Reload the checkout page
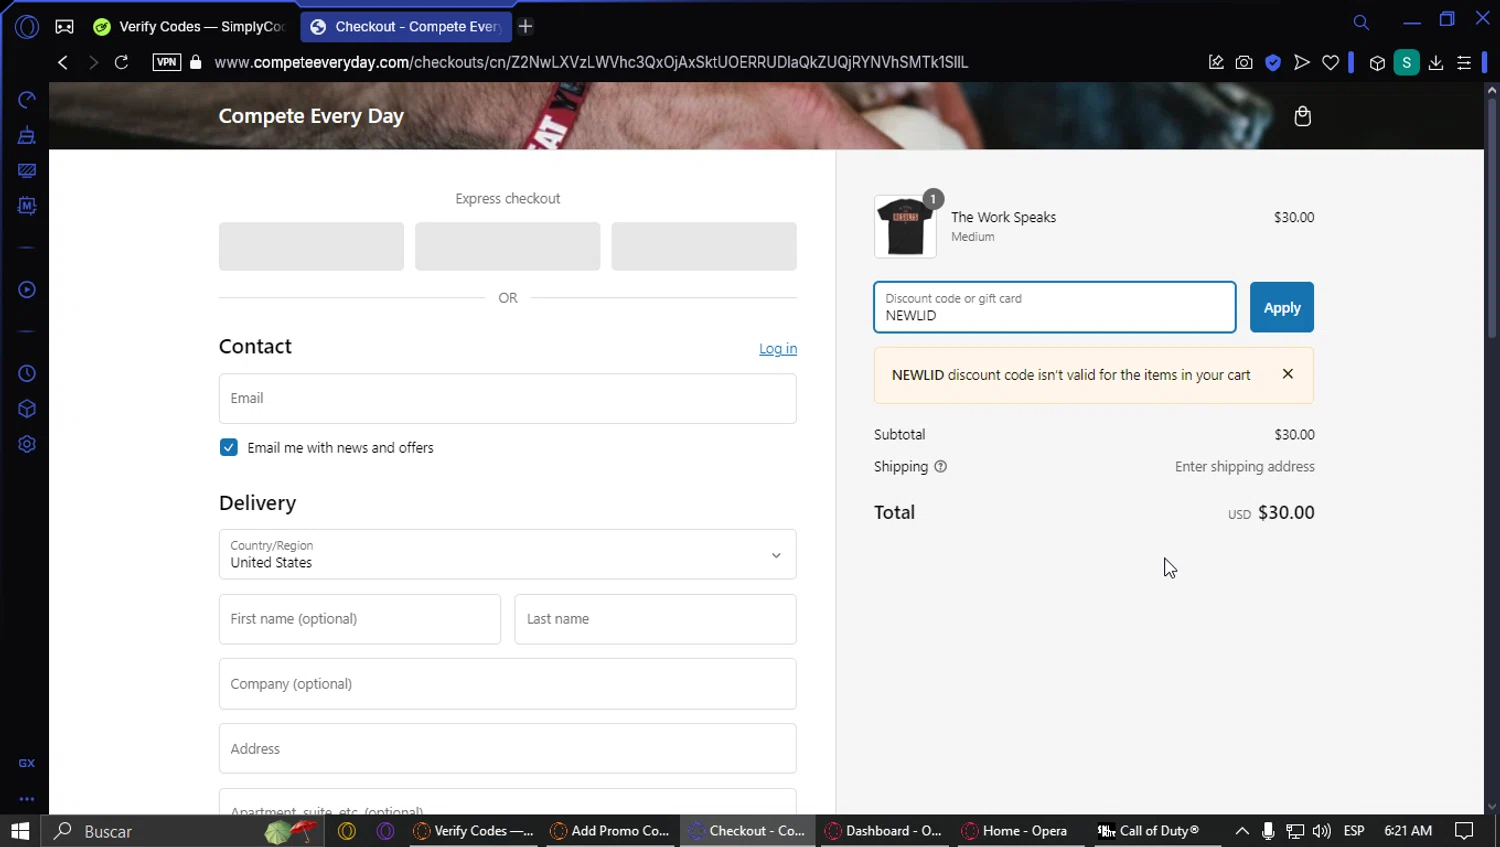 pyautogui.click(x=122, y=62)
